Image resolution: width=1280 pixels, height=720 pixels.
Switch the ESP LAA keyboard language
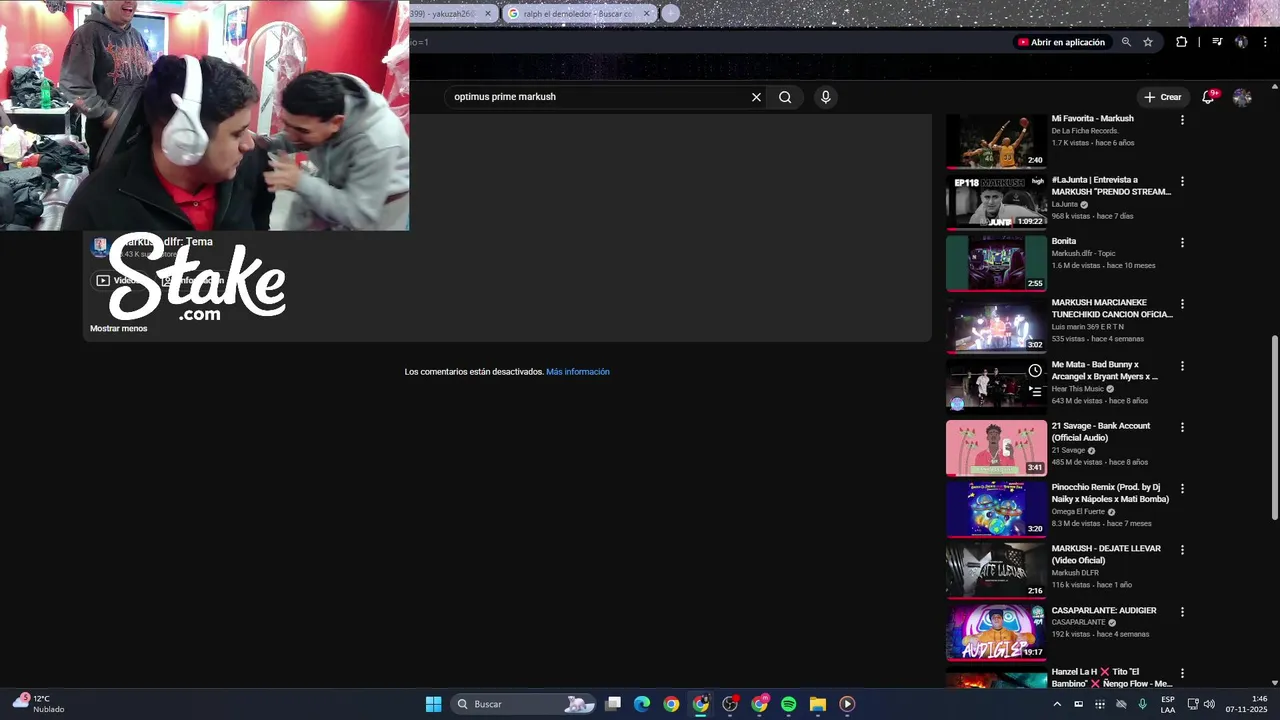point(1168,704)
